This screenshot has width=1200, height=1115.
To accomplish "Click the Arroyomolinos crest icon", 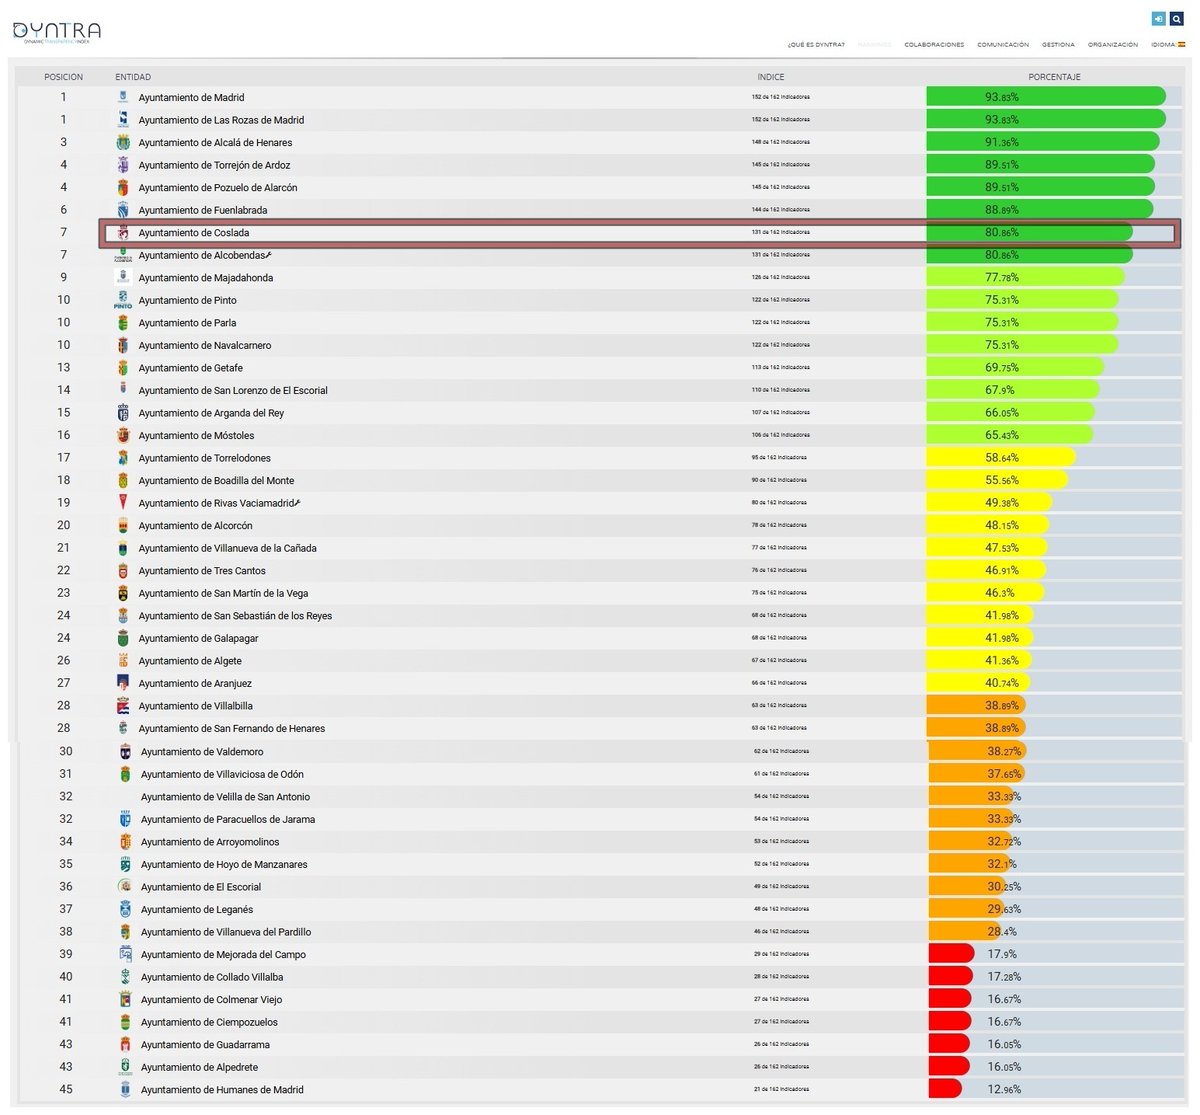I will 125,842.
